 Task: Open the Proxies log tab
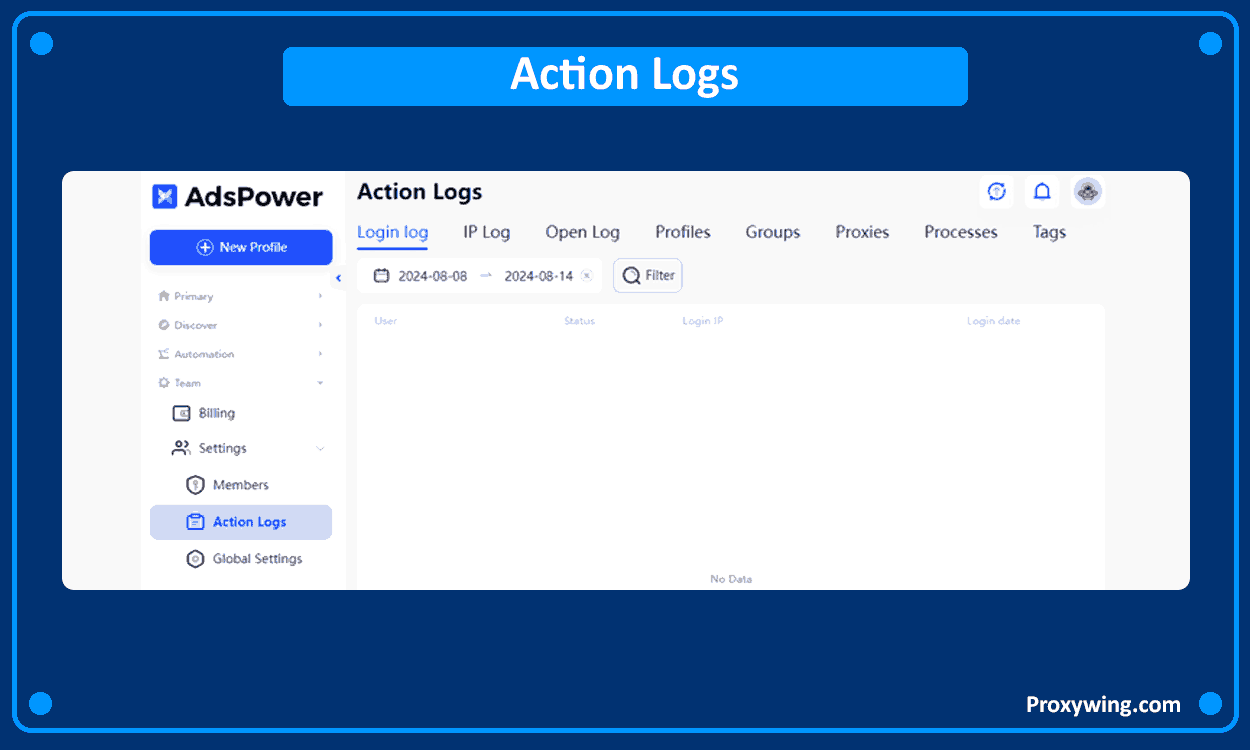[x=862, y=232]
